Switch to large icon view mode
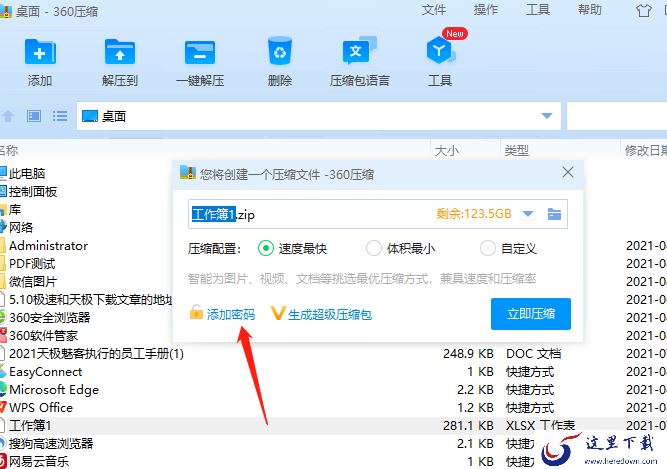 click(x=34, y=116)
